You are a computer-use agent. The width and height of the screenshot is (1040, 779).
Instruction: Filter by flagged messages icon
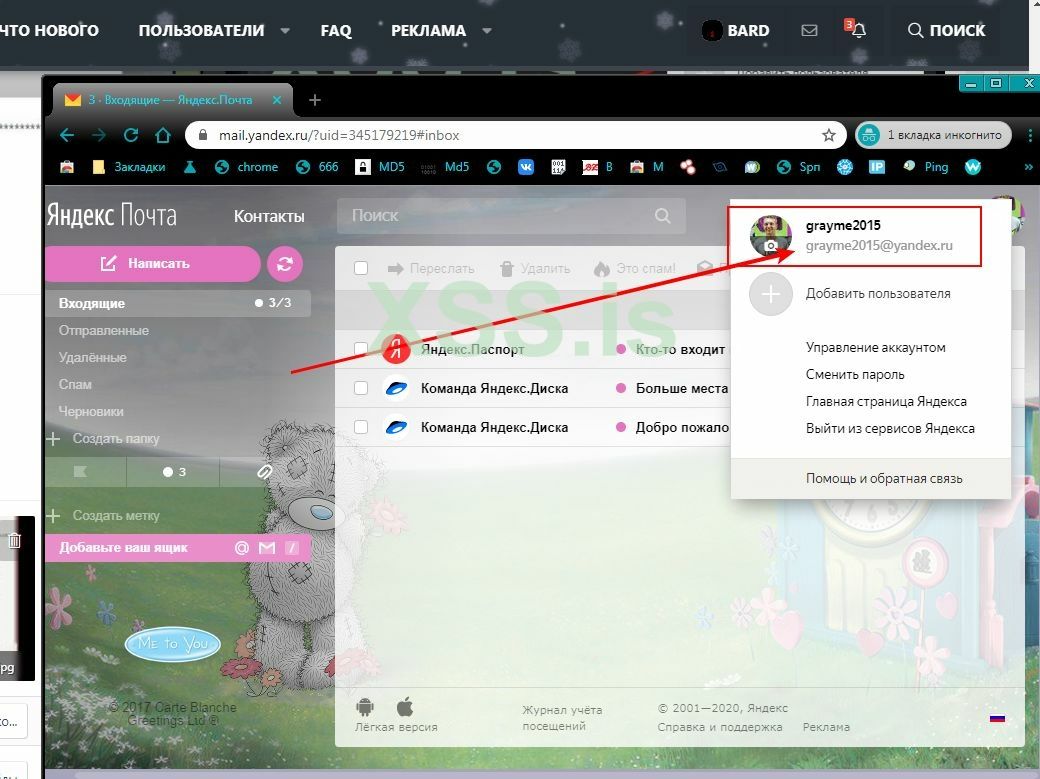click(x=80, y=472)
